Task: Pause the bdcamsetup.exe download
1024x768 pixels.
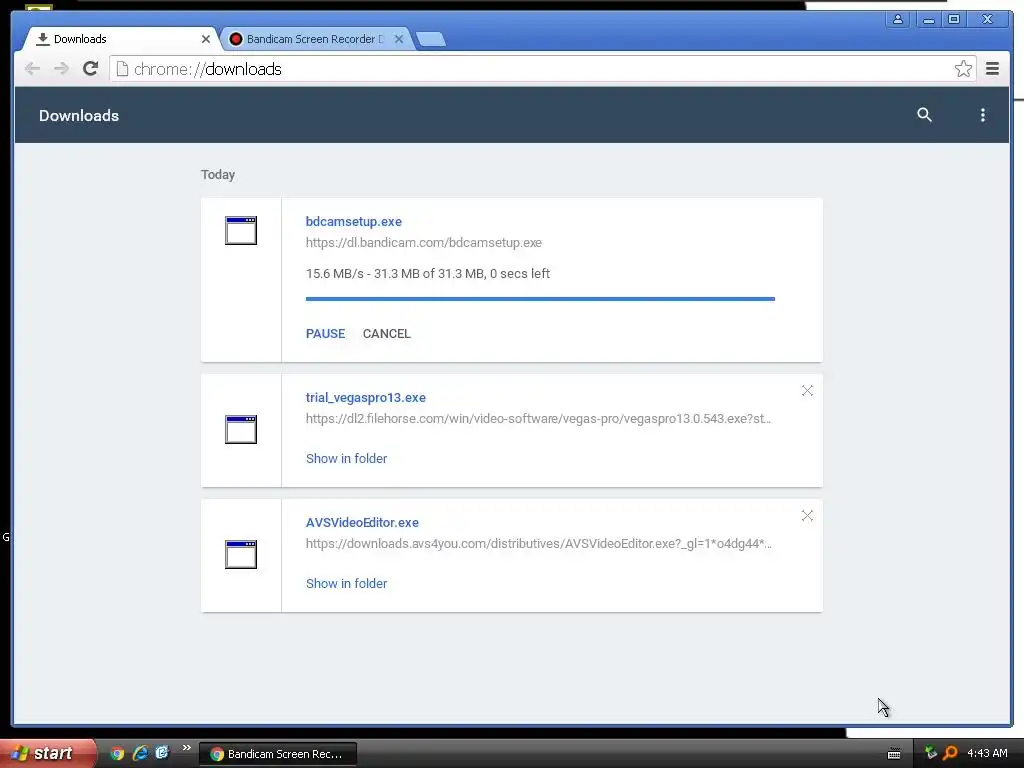Action: (x=325, y=334)
